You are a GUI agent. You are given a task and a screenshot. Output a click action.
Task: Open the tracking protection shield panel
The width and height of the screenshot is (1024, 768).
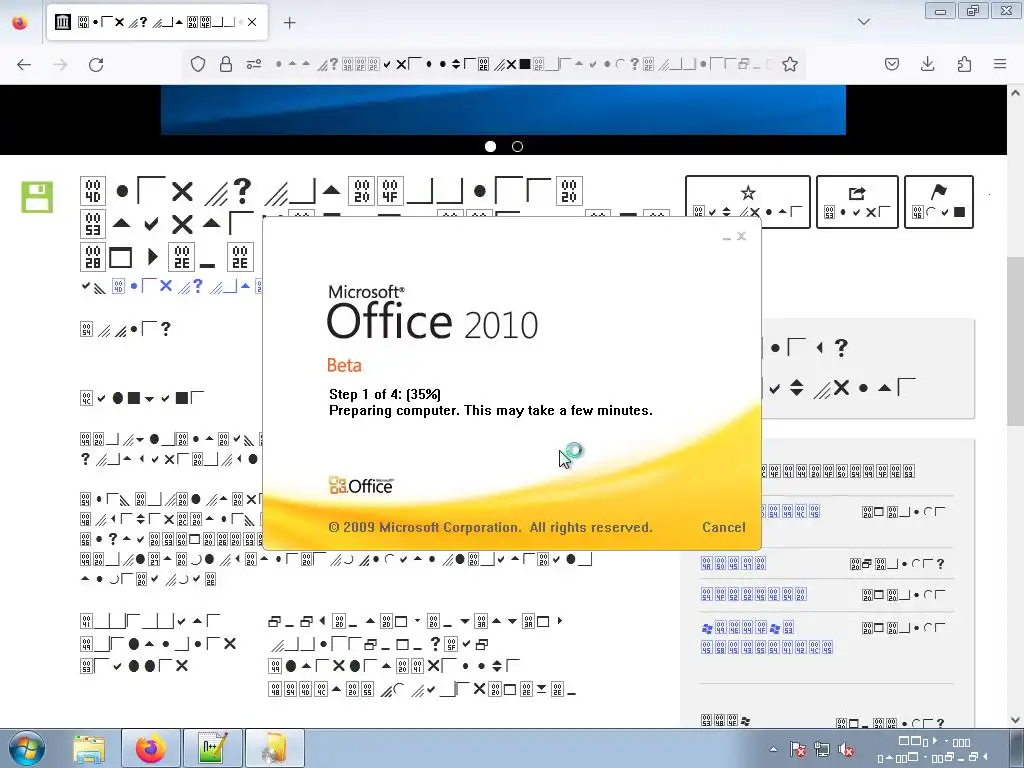tap(198, 64)
